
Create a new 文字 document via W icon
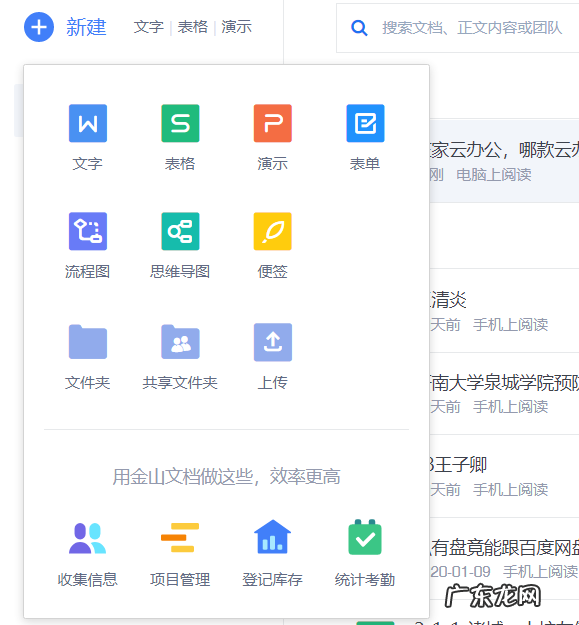(88, 123)
